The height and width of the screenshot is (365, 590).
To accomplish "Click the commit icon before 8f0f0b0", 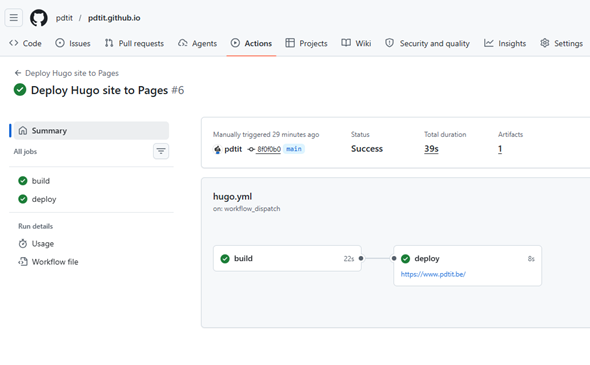I will (x=251, y=149).
